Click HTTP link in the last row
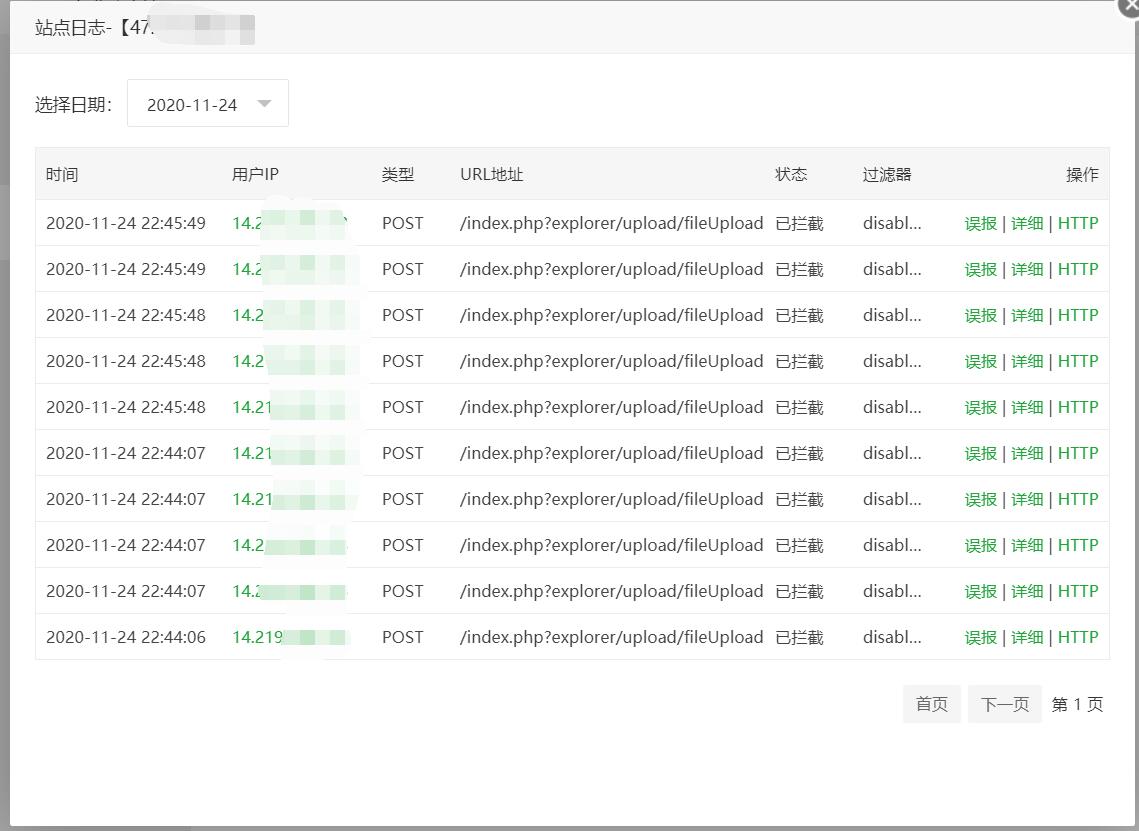Image resolution: width=1139 pixels, height=831 pixels. point(1077,637)
